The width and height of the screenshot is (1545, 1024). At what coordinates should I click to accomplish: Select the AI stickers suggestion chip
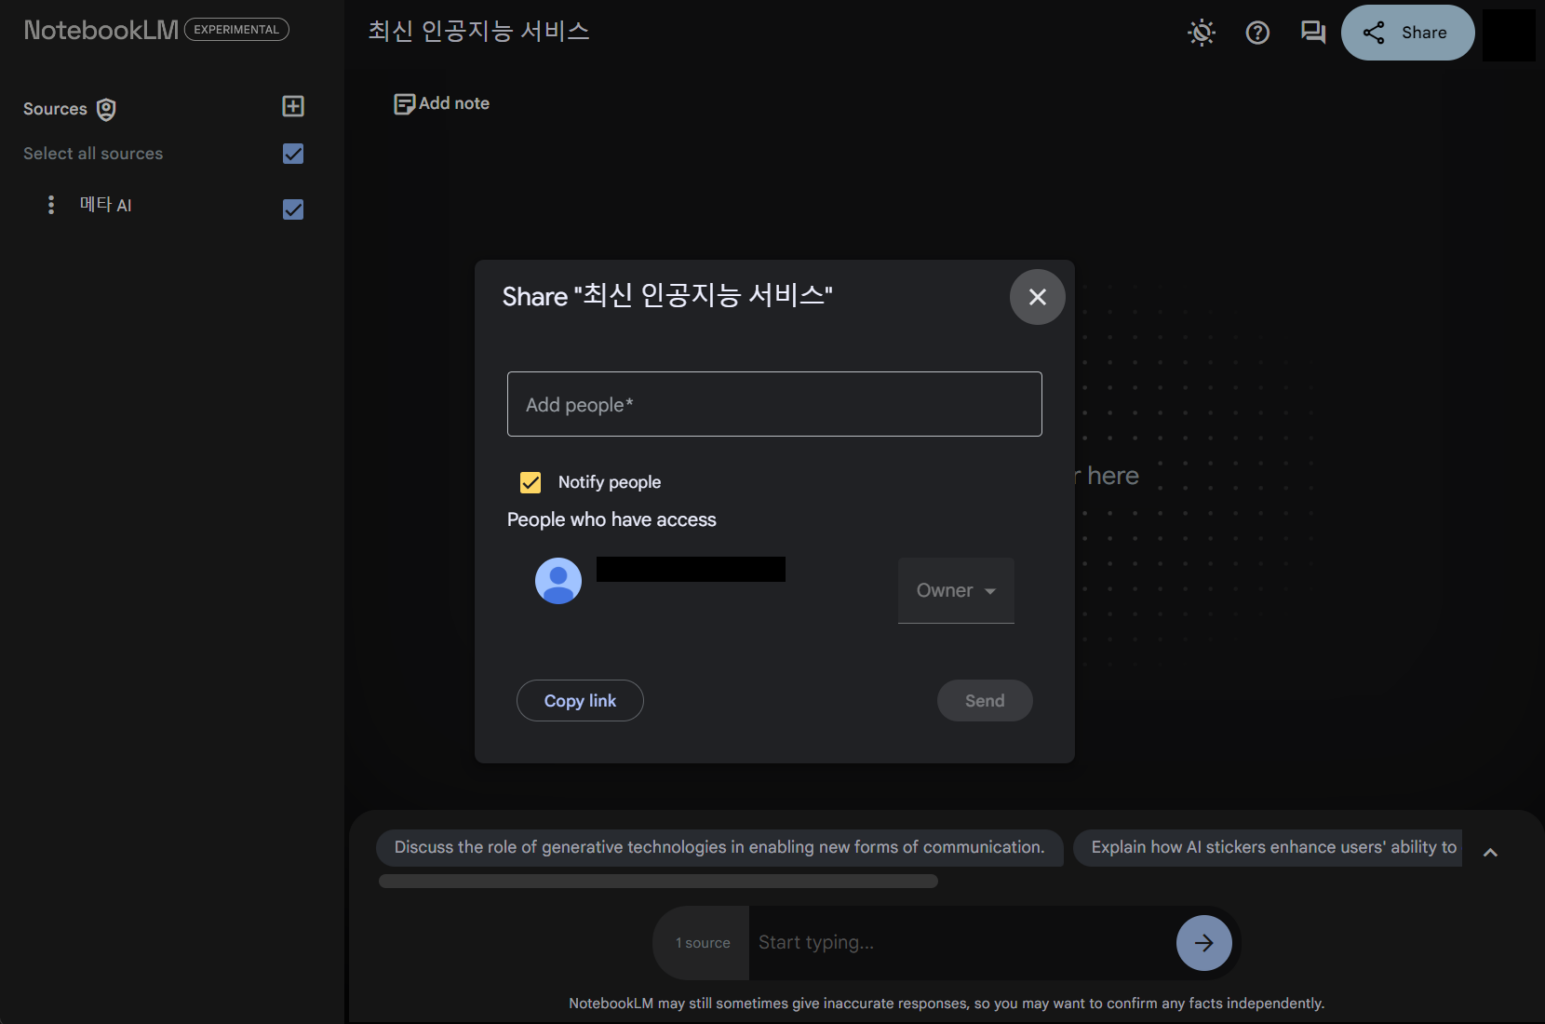pyautogui.click(x=1268, y=847)
